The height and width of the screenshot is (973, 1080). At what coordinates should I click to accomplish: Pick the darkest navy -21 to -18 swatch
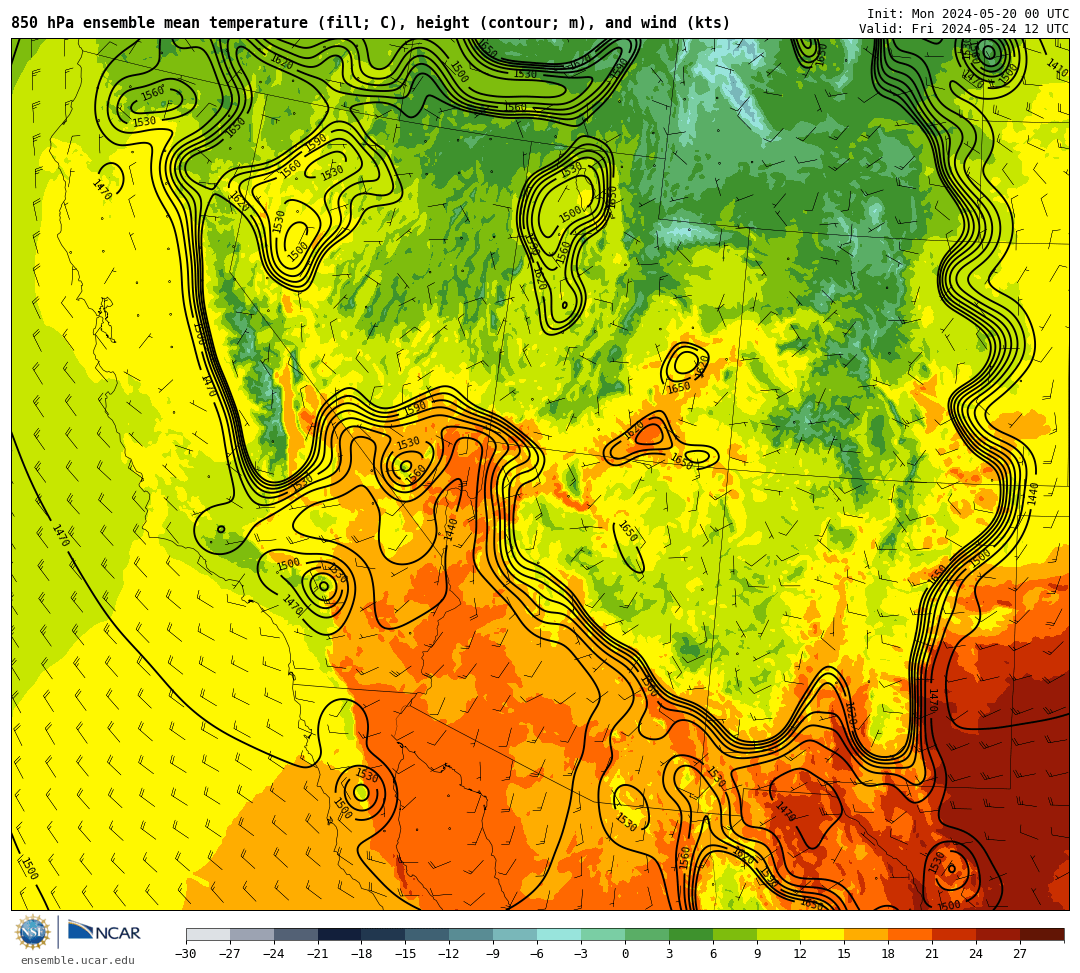click(340, 934)
